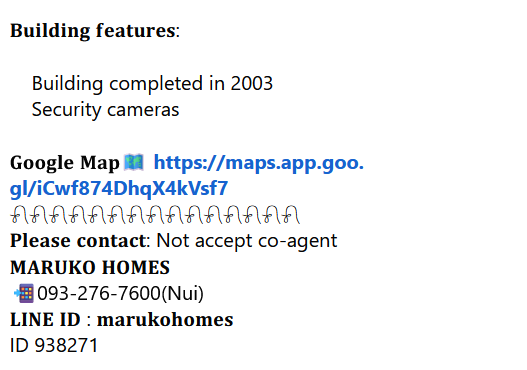Click the '(Nui)' contact name
The height and width of the screenshot is (370, 527).
coord(183,293)
